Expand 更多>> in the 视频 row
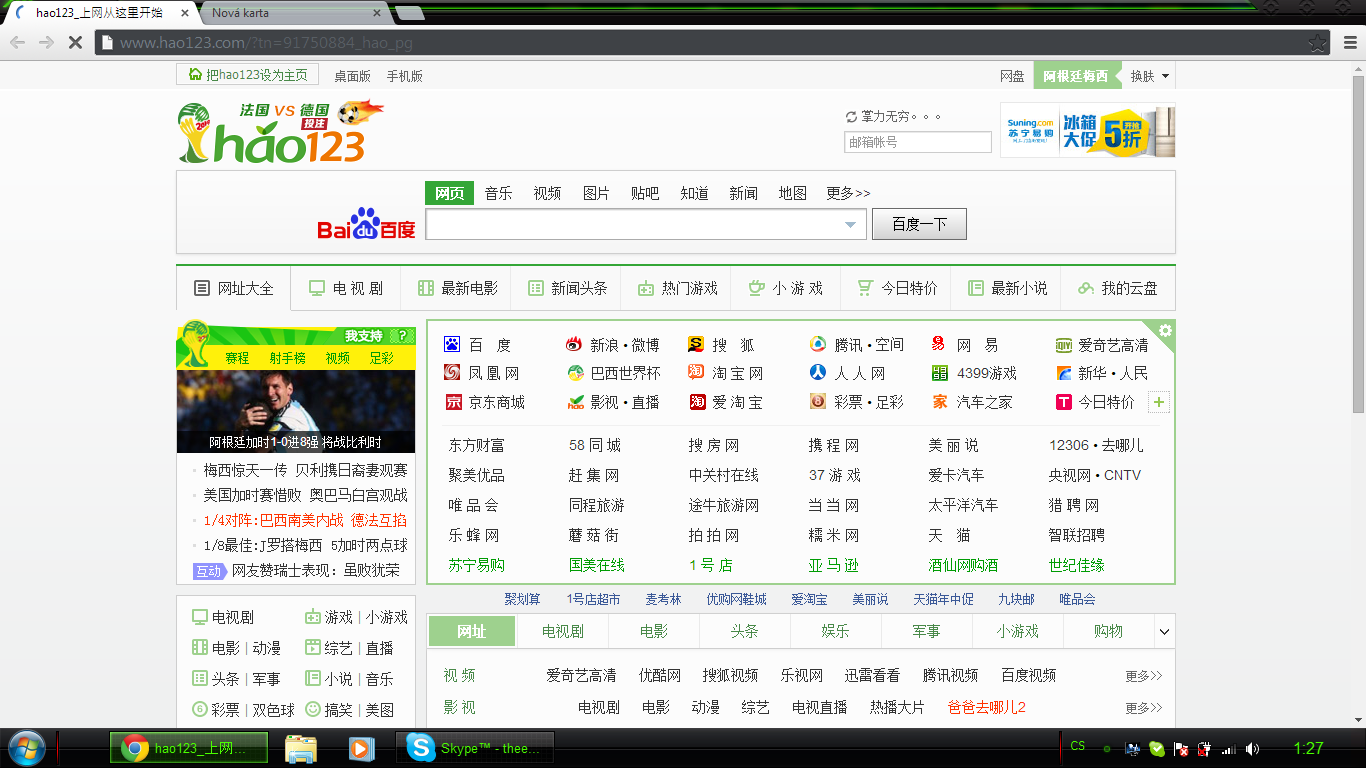Screen dimensions: 1366x768 (1144, 676)
